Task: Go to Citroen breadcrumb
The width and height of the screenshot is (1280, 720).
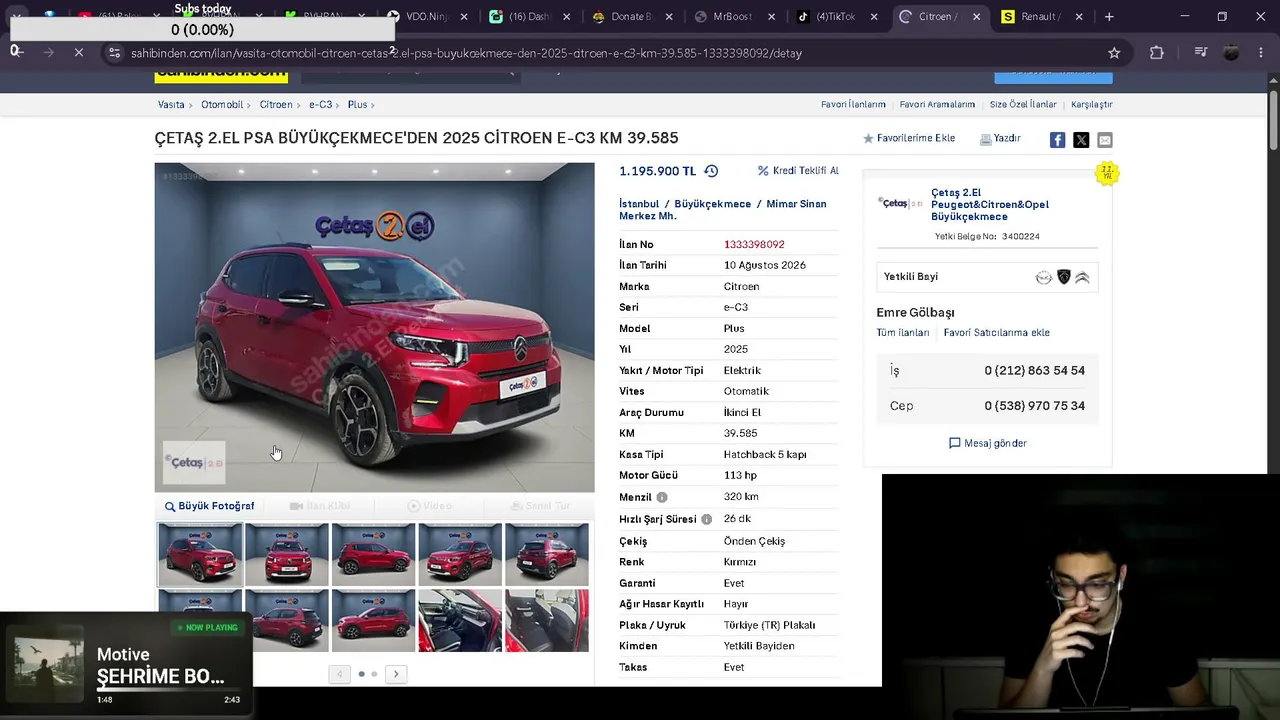Action: click(x=276, y=105)
